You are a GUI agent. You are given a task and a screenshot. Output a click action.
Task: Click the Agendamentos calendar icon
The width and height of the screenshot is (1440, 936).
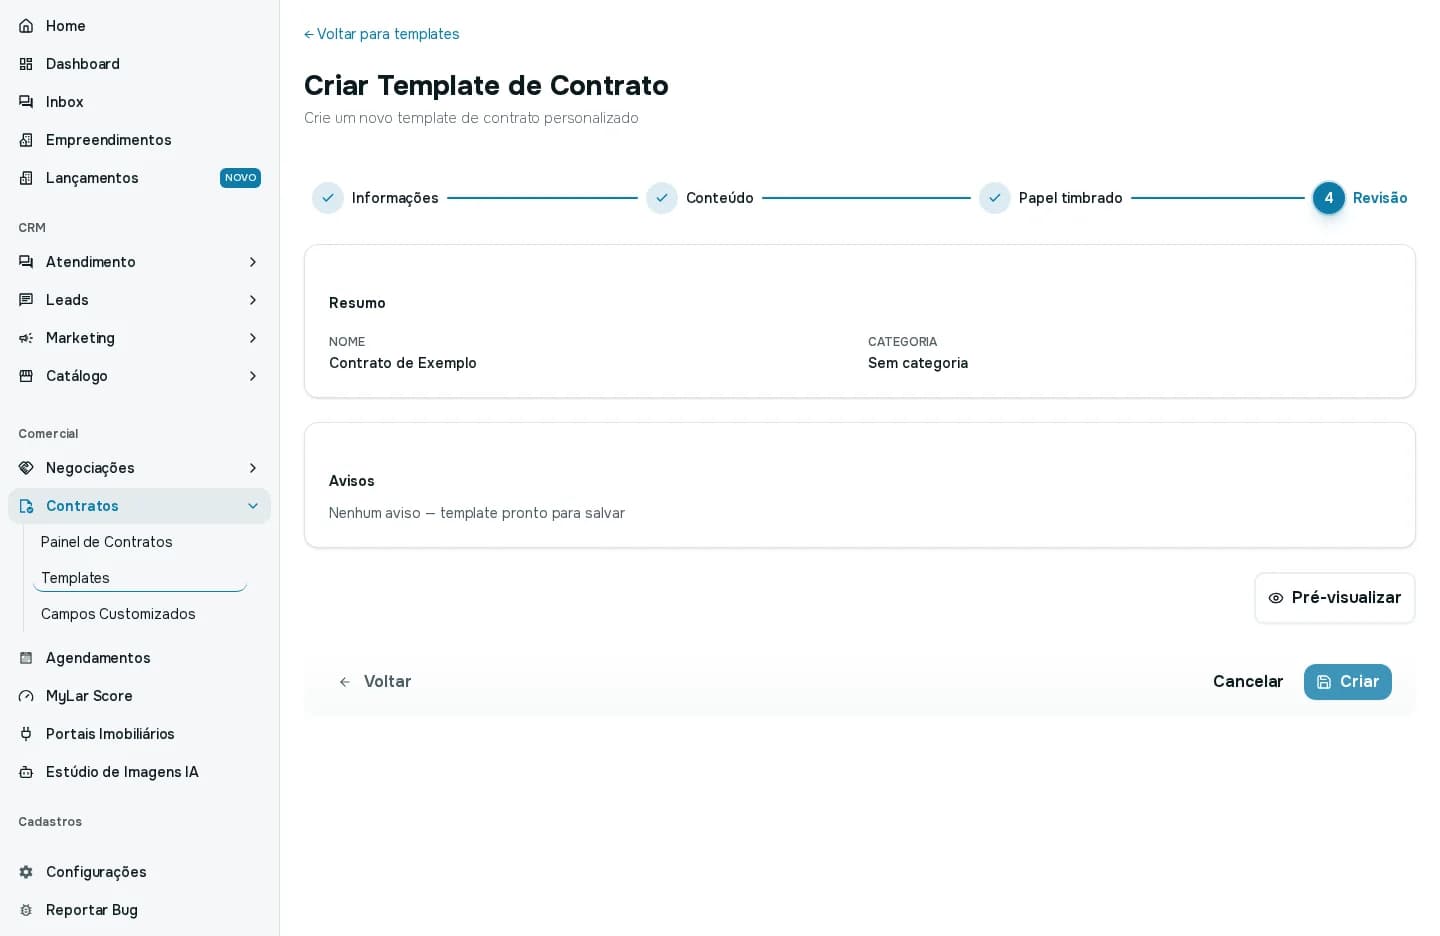click(26, 658)
